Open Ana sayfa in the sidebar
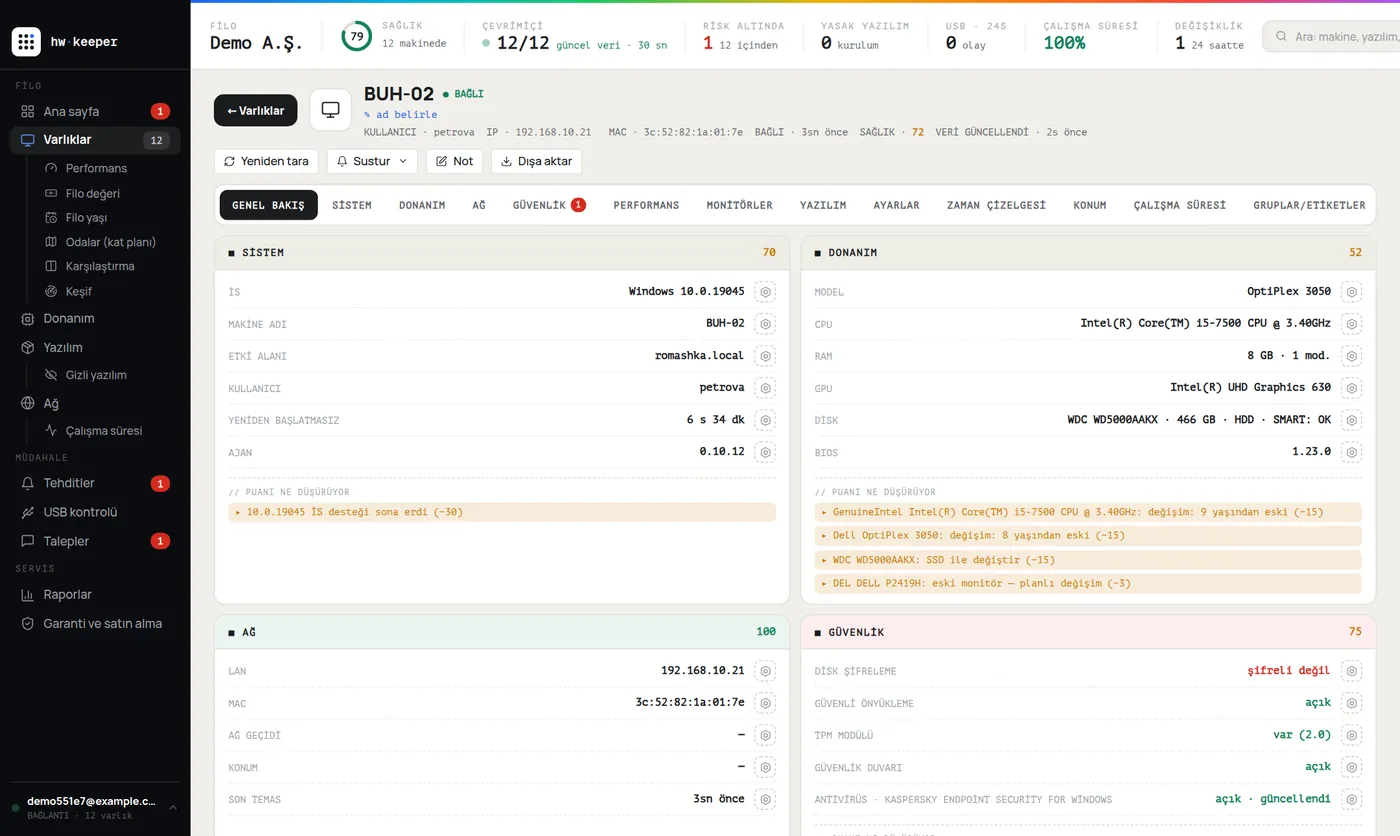 point(95,111)
